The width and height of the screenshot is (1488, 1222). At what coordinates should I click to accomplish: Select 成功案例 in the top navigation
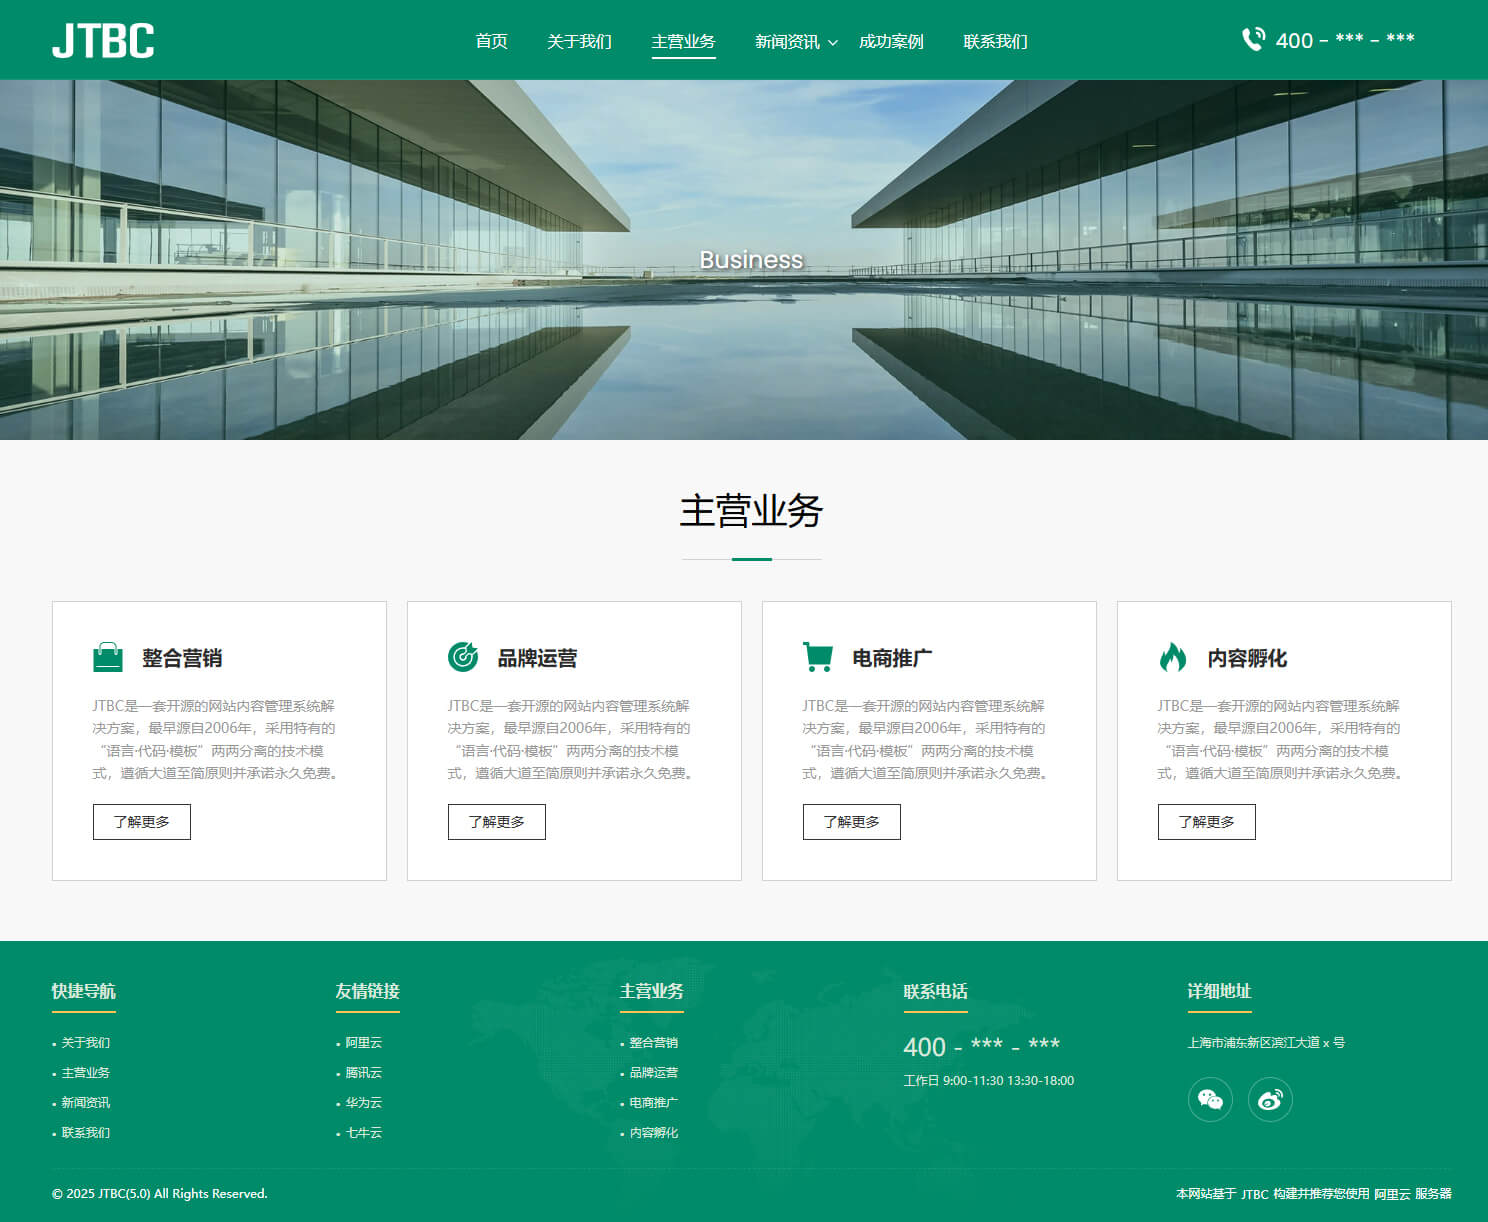(x=891, y=41)
